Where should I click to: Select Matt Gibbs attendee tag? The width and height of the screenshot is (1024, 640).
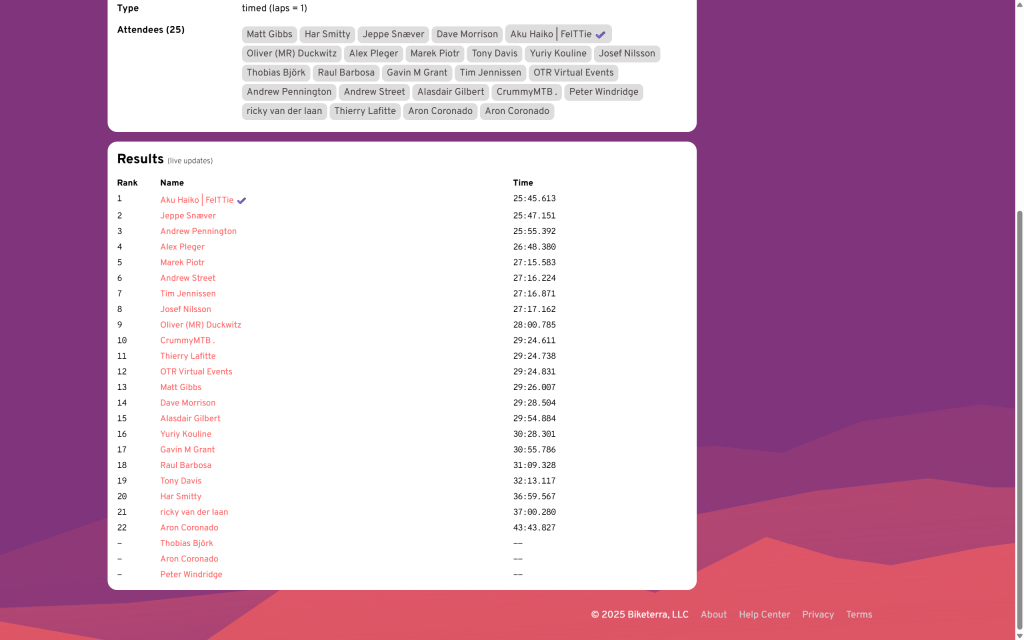[x=269, y=34]
